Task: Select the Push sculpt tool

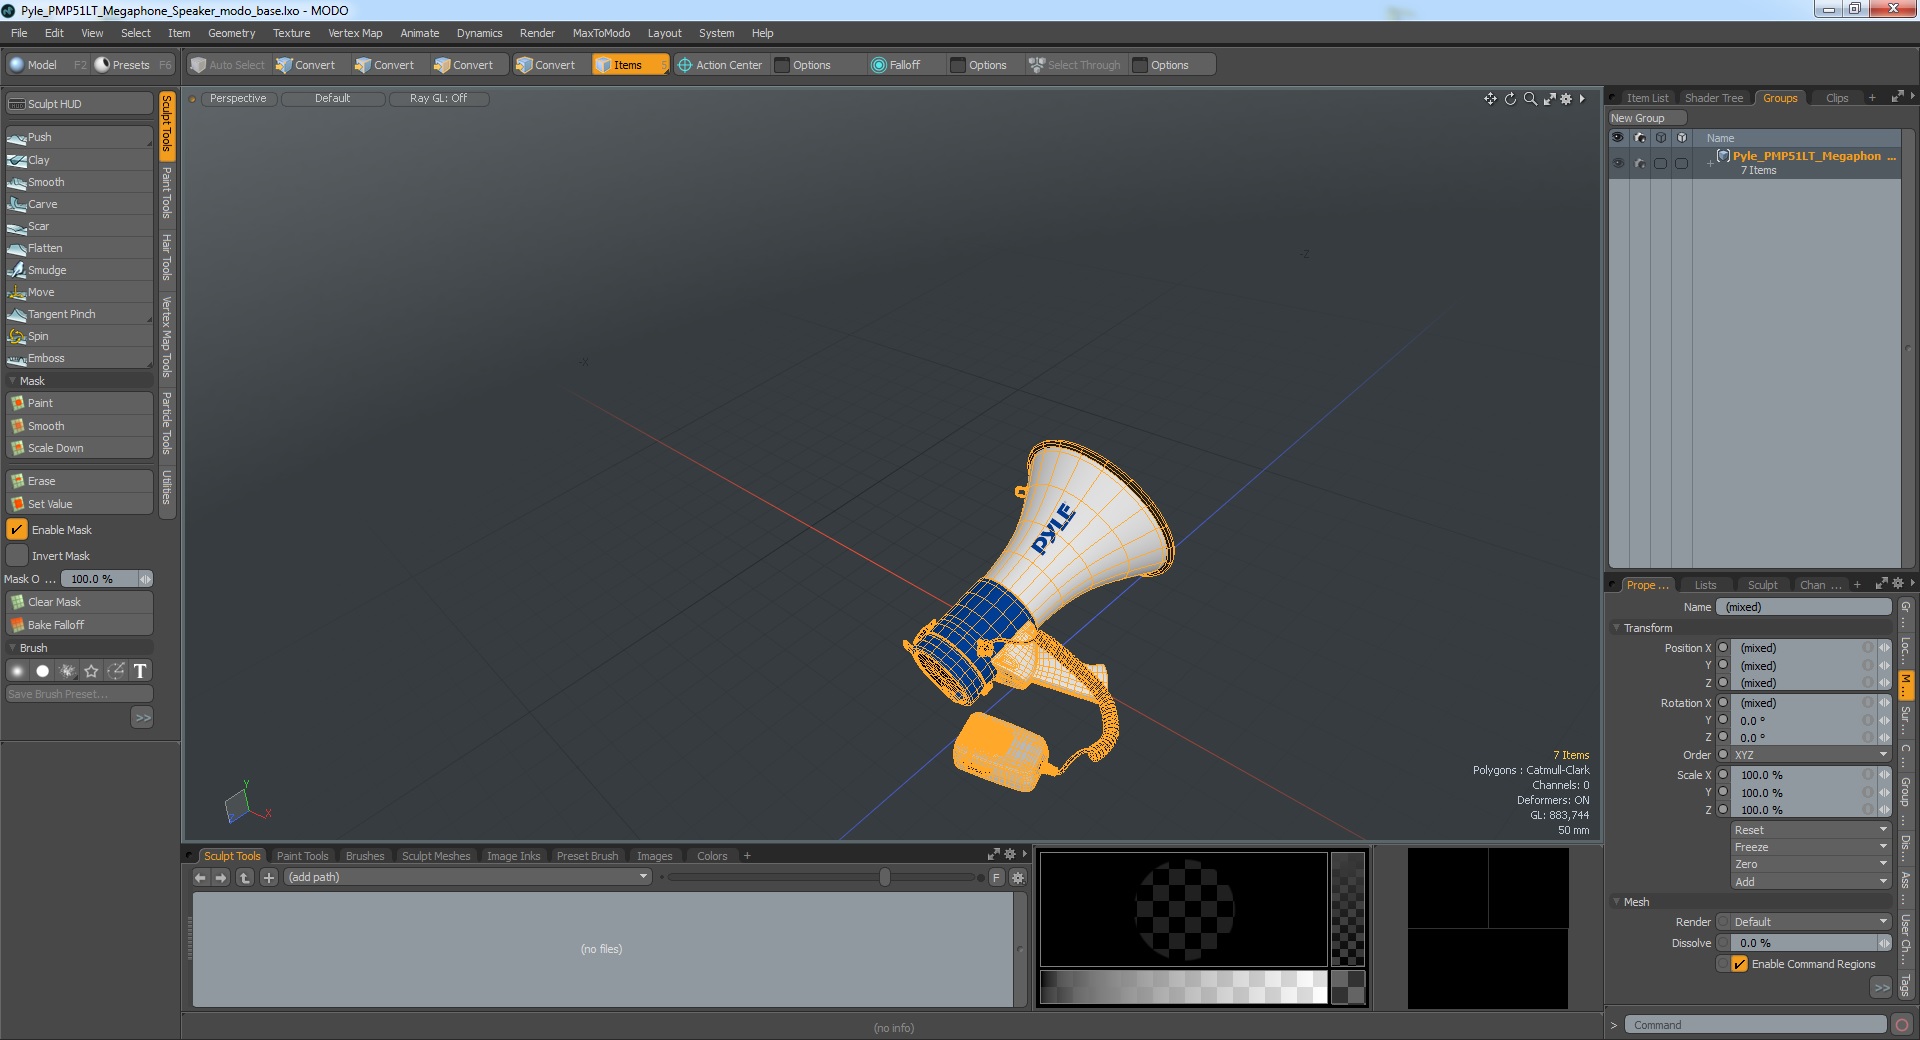Action: [x=79, y=137]
